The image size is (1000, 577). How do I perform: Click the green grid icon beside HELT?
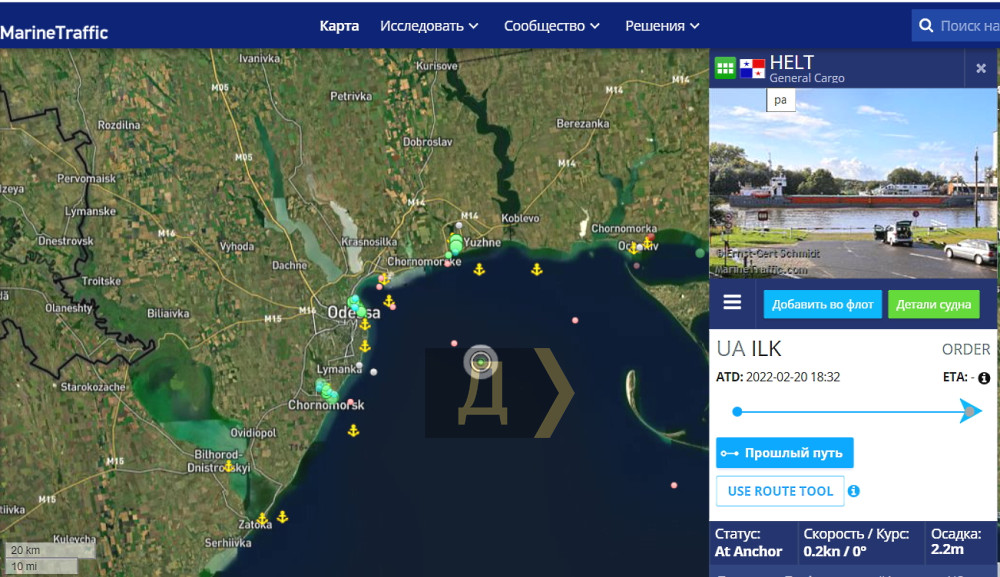(725, 69)
